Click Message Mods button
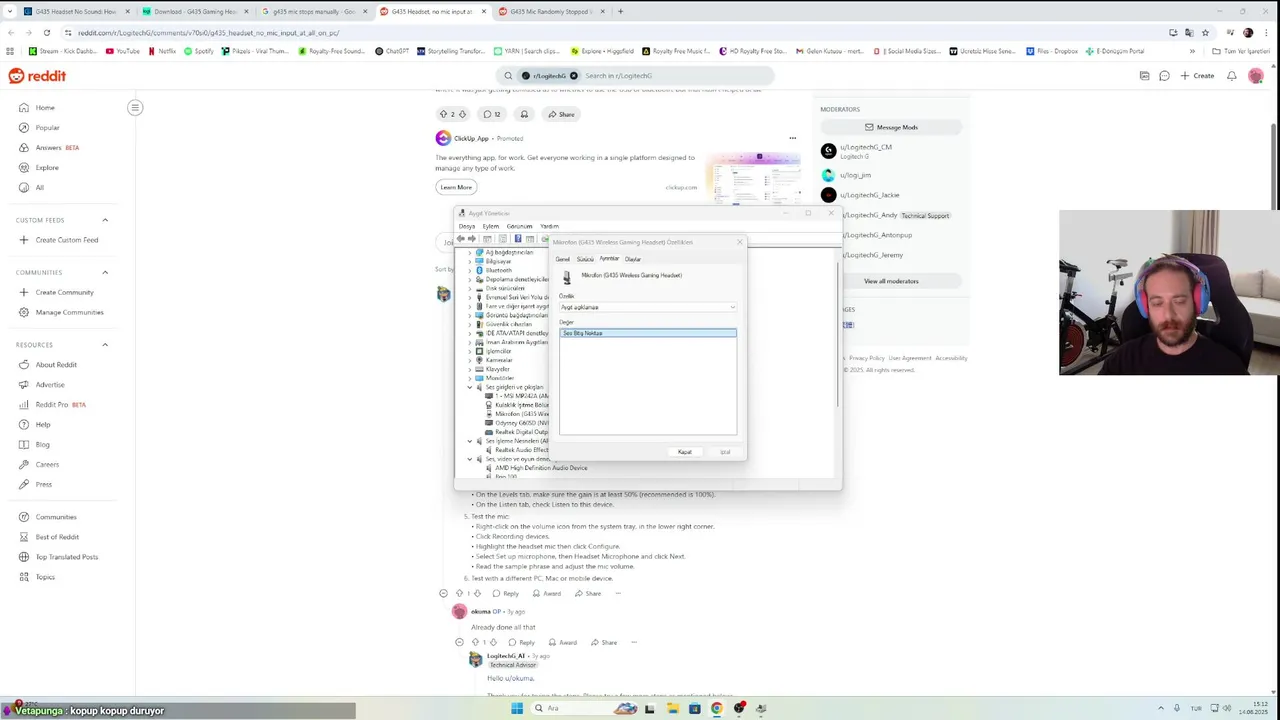 [x=891, y=127]
